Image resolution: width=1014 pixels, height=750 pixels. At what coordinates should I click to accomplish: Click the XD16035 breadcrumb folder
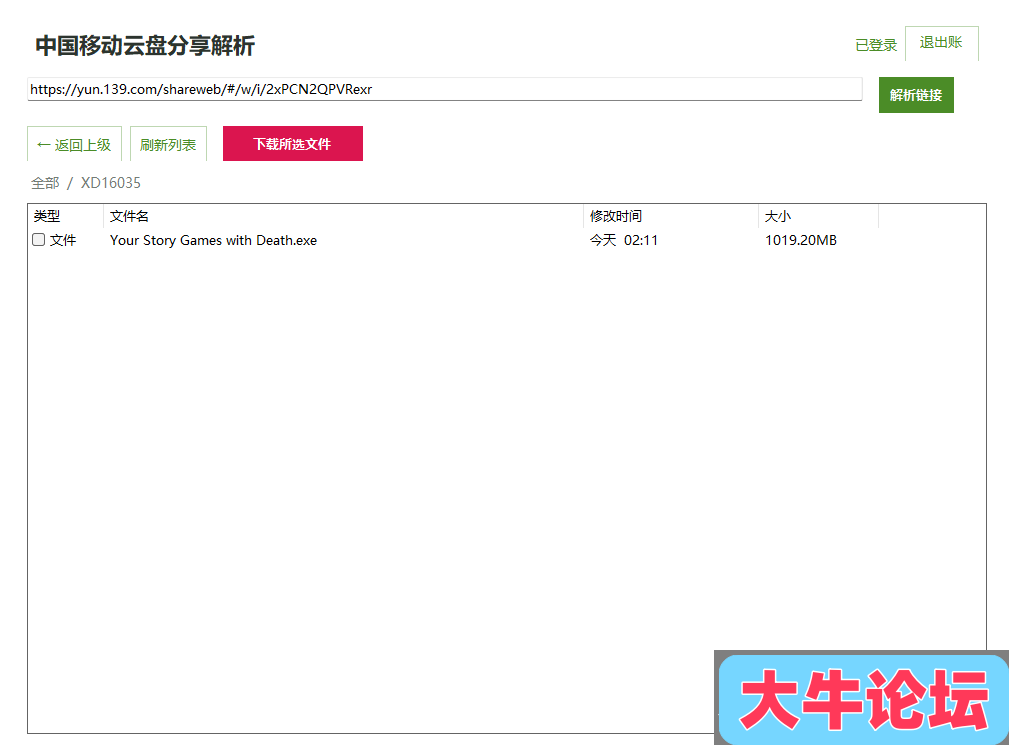[x=111, y=183]
